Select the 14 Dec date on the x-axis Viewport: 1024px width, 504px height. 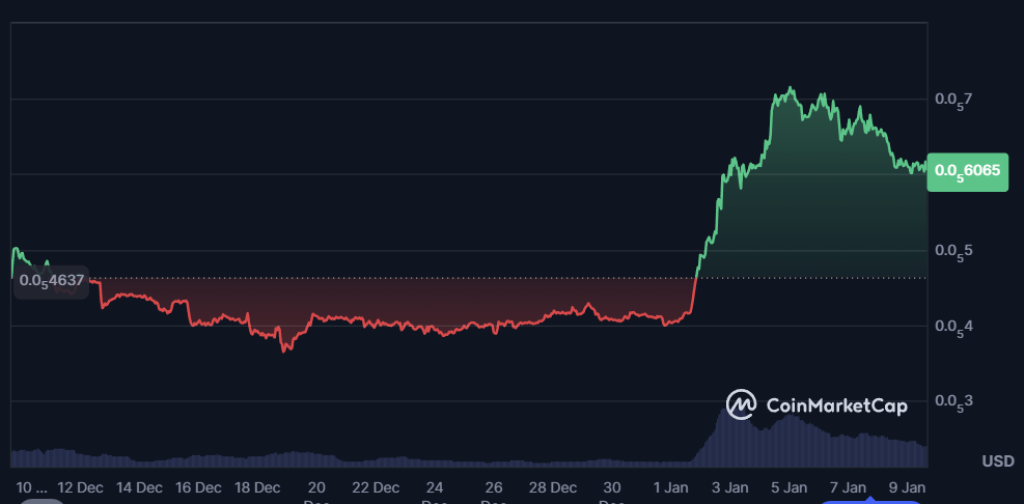[139, 487]
